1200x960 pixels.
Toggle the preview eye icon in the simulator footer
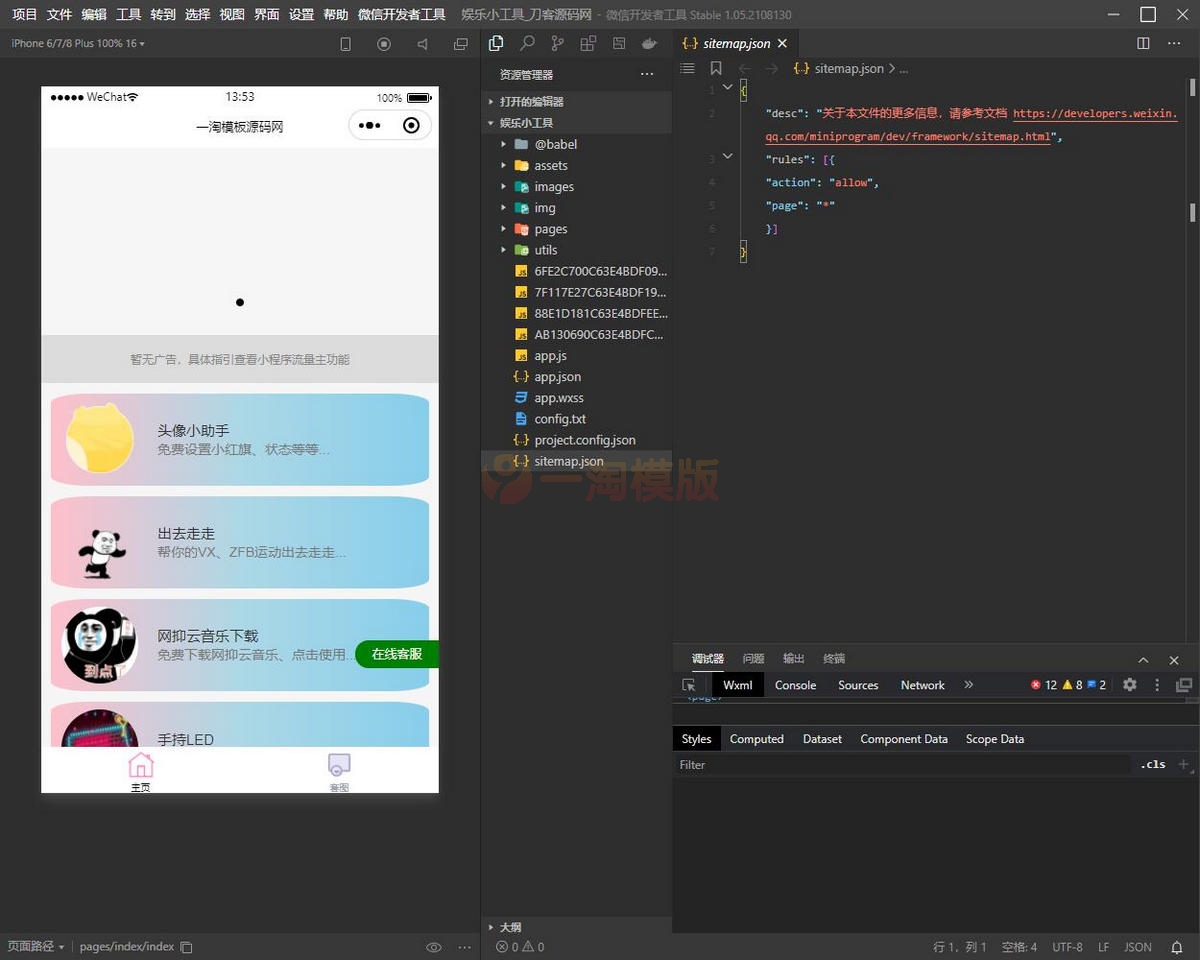(x=434, y=947)
